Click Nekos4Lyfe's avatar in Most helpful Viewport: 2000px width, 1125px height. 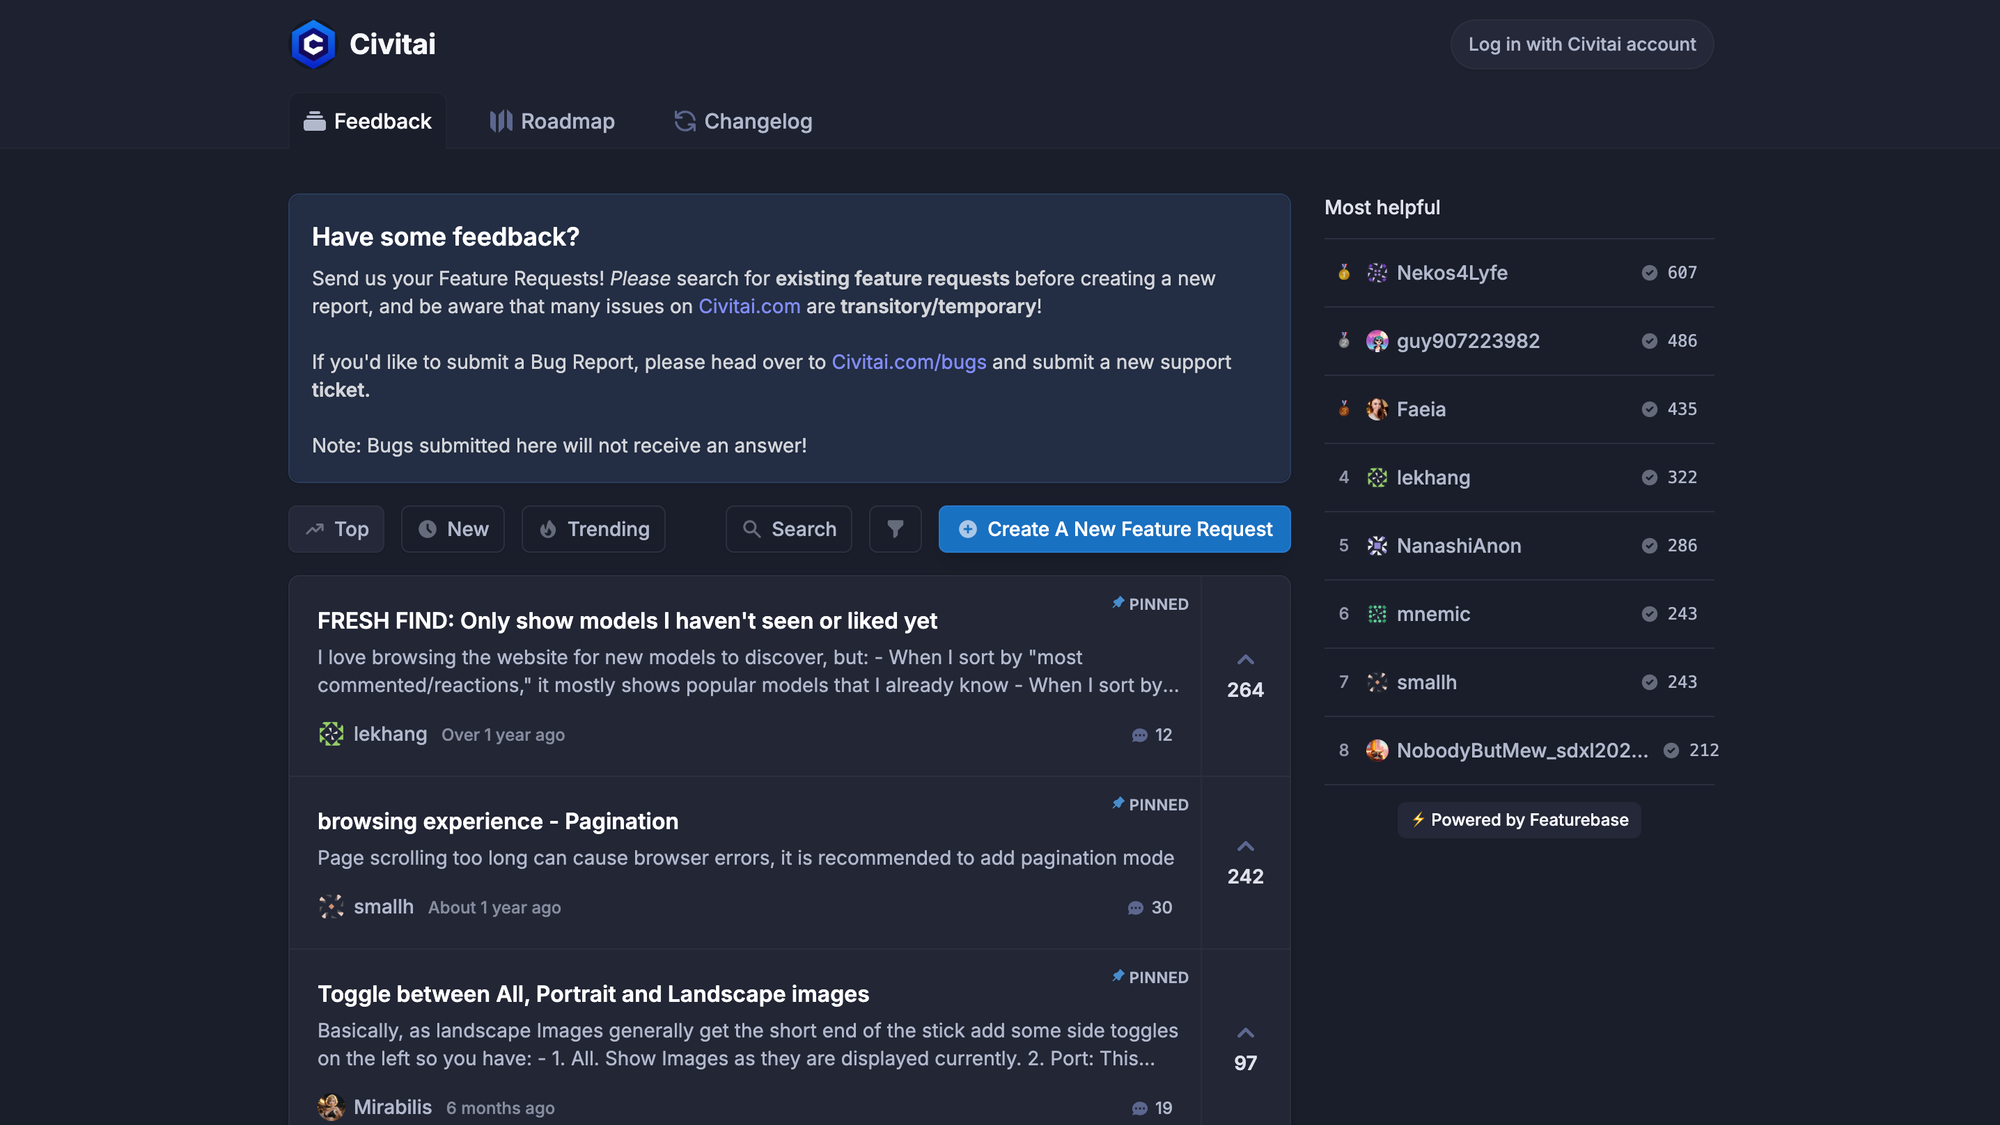coord(1377,272)
